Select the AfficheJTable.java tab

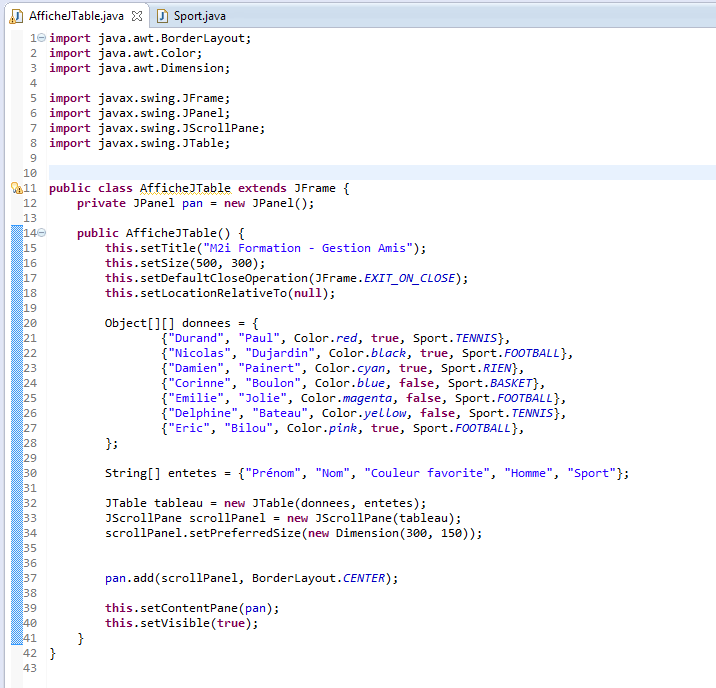pos(75,15)
